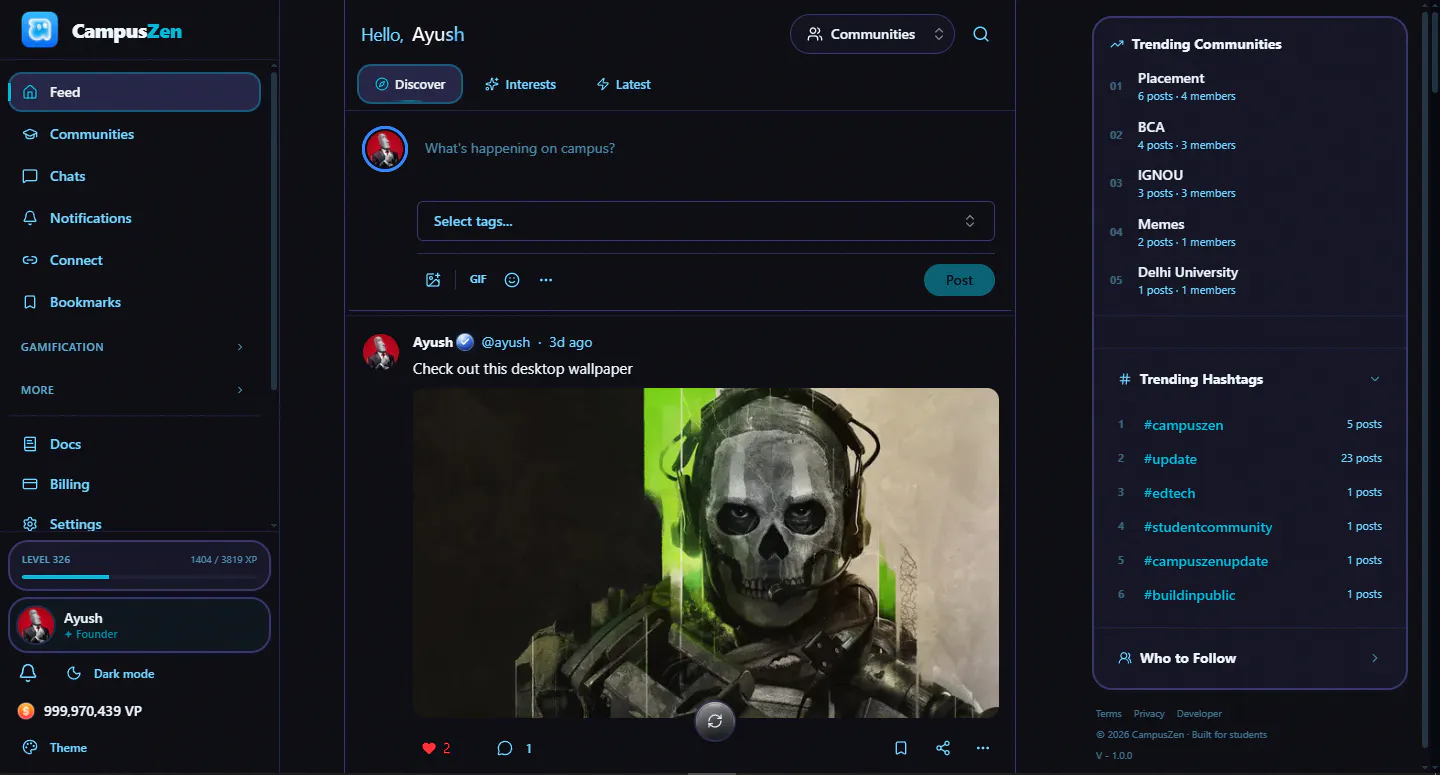Switch to the Discover tab

[410, 85]
